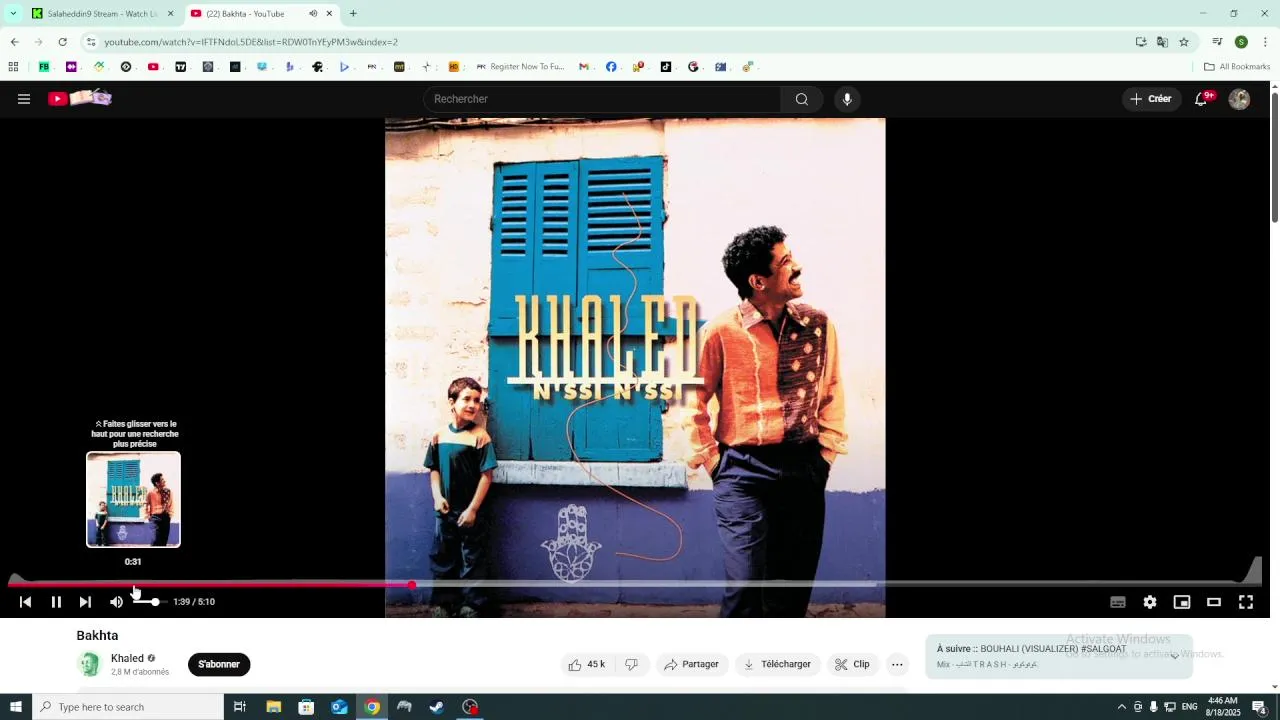Start voice search with the microphone
Screen dimensions: 1280x720
(x=847, y=99)
